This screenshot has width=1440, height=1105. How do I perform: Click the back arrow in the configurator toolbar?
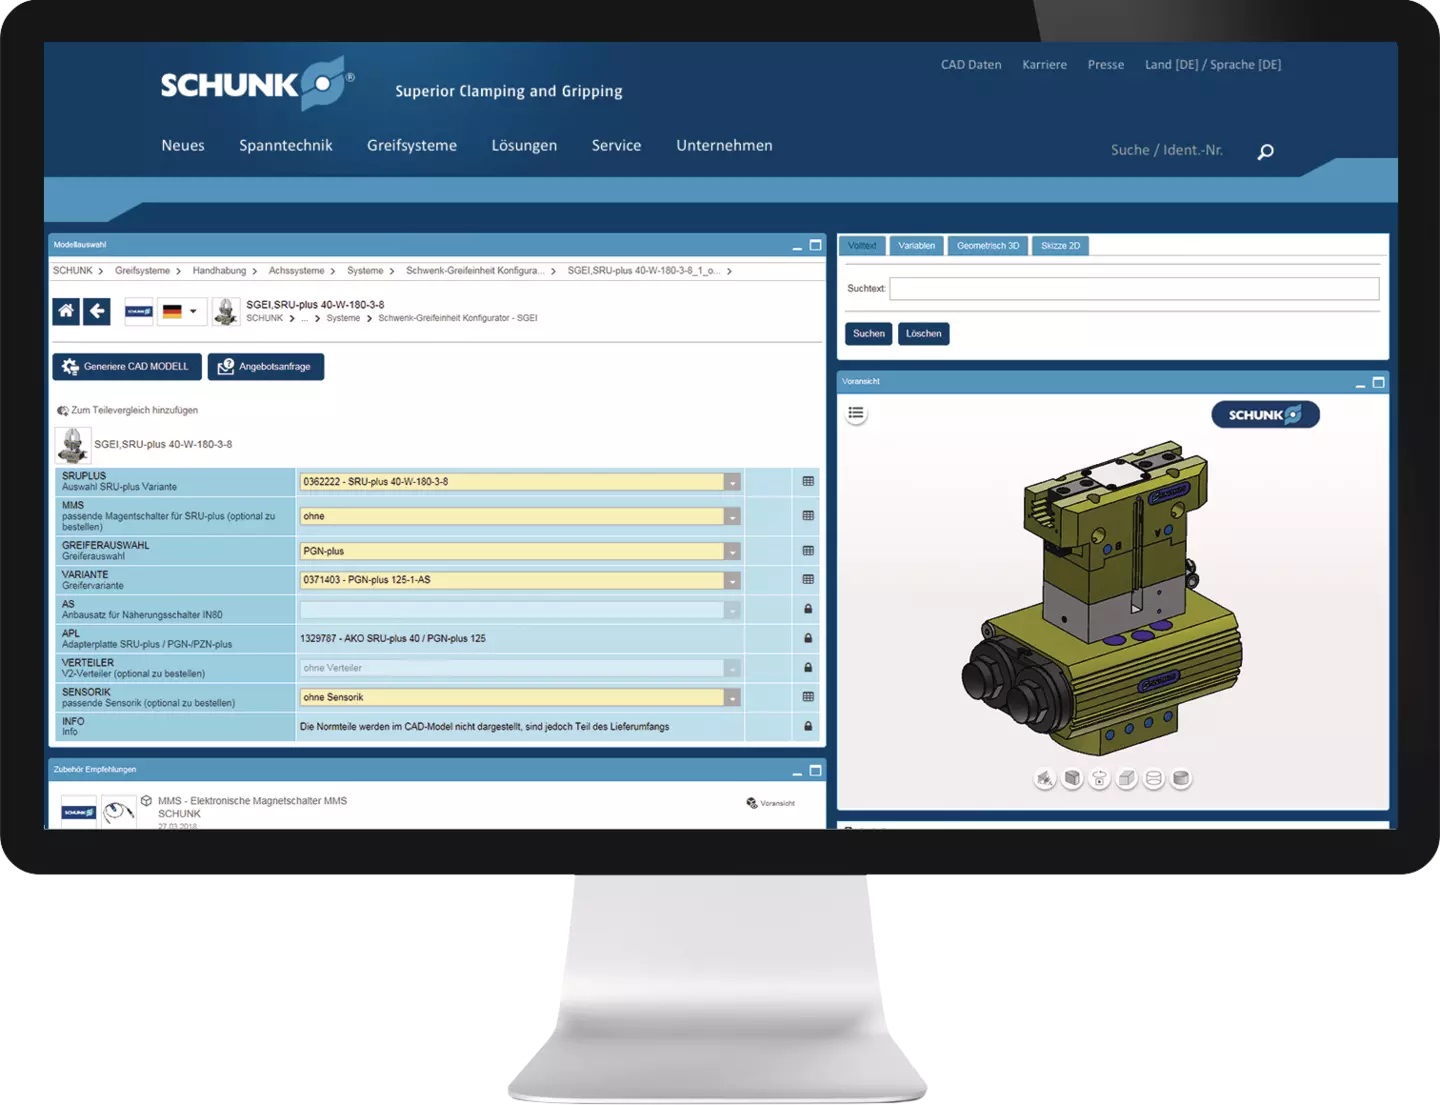click(x=97, y=311)
